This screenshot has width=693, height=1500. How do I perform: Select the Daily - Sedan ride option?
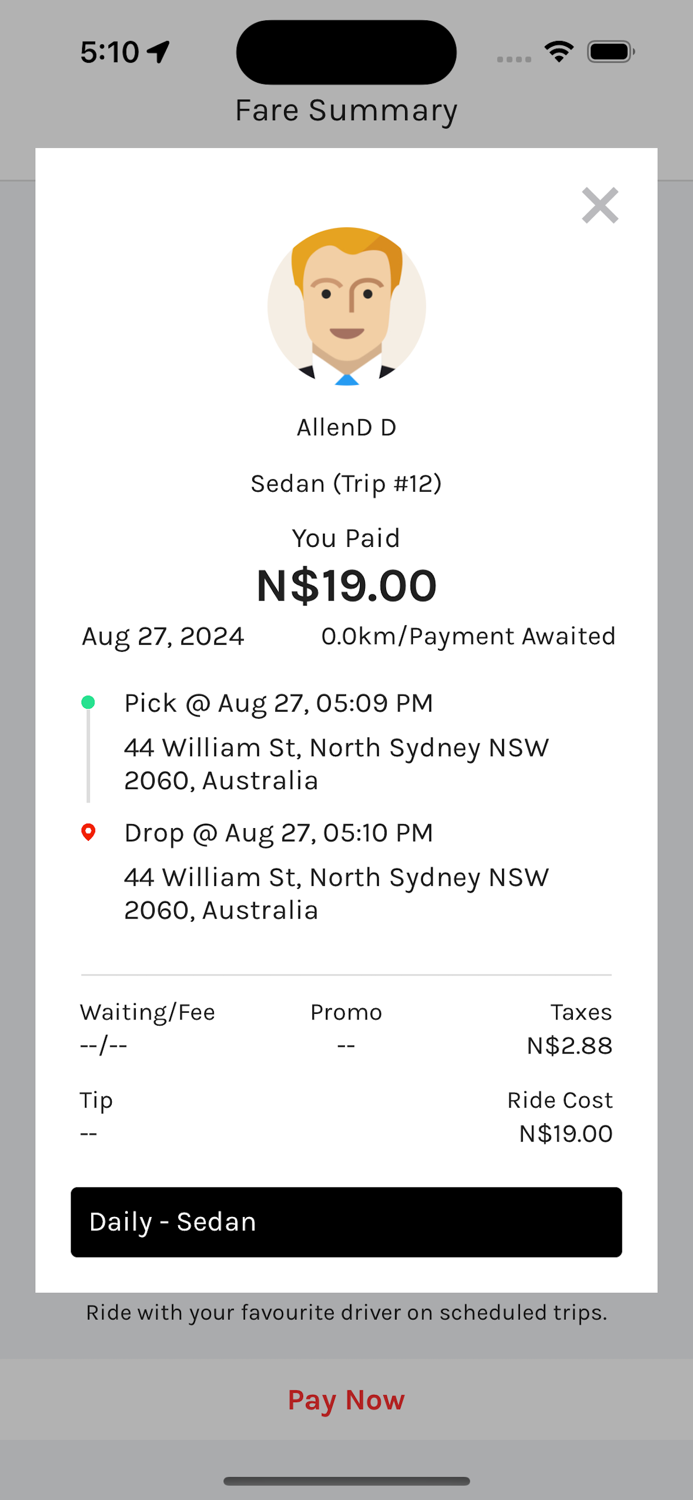pyautogui.click(x=346, y=1222)
